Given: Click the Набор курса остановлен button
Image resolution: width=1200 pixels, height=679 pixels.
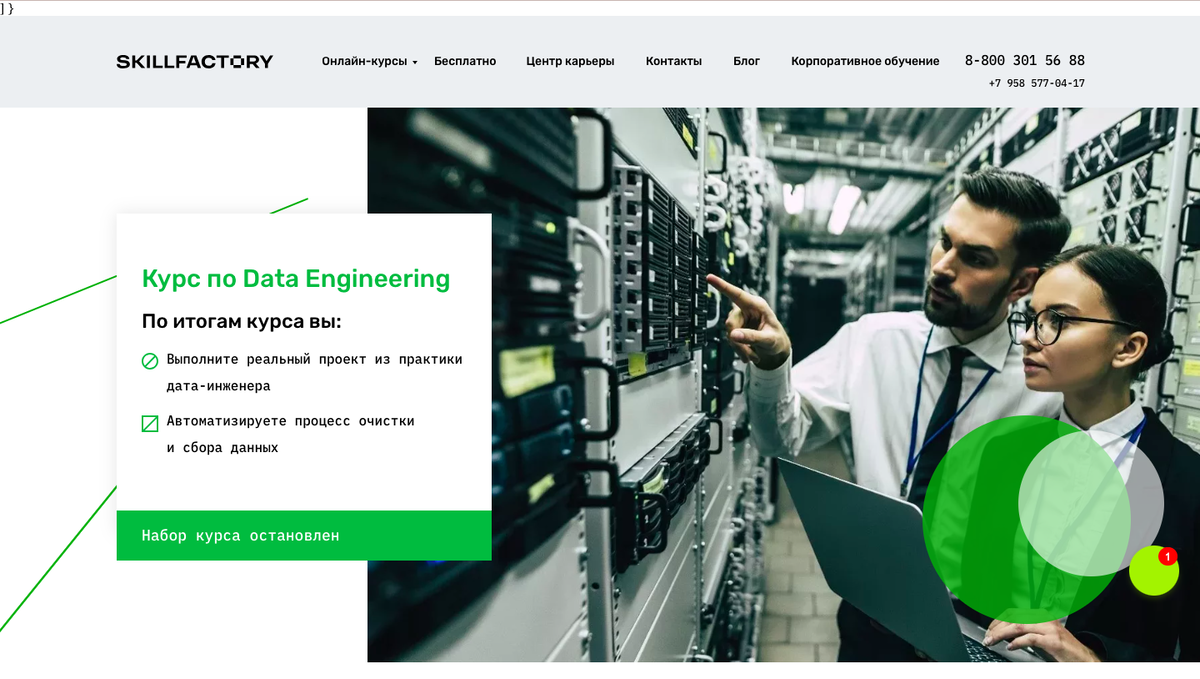Looking at the screenshot, I should (x=304, y=535).
